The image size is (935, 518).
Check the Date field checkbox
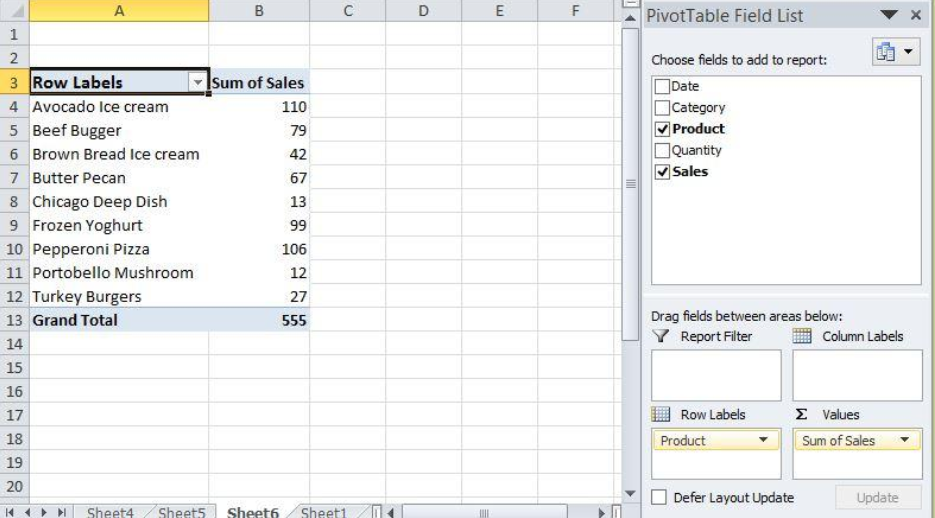coord(662,86)
